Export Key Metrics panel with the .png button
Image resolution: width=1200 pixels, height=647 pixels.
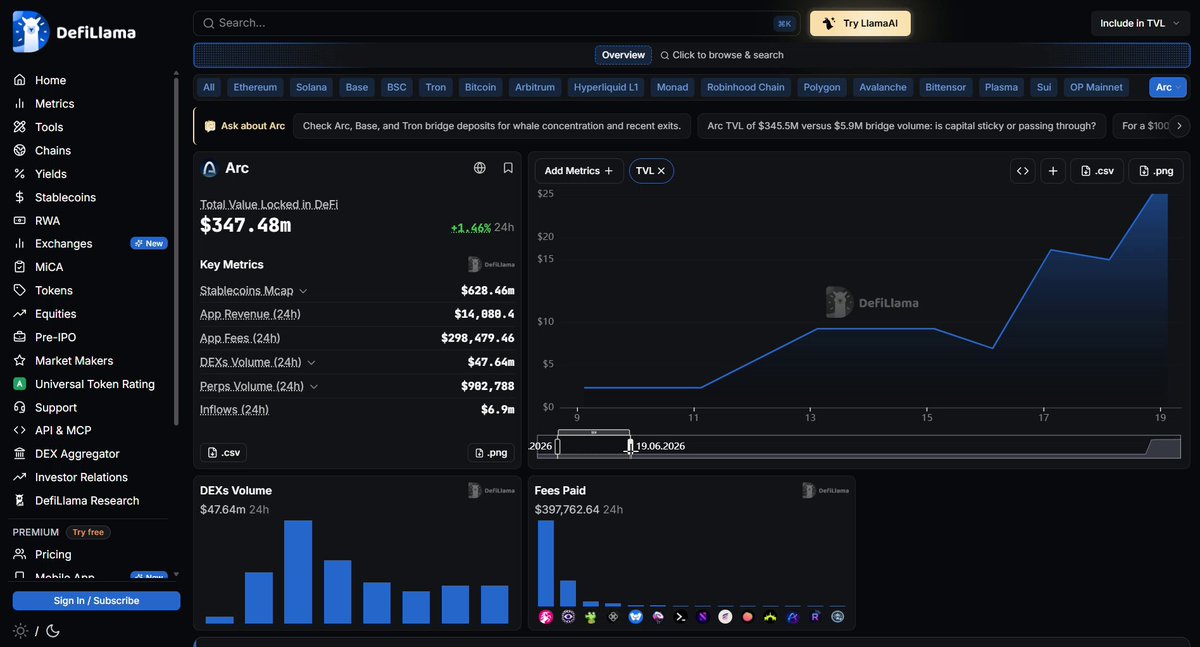point(491,453)
